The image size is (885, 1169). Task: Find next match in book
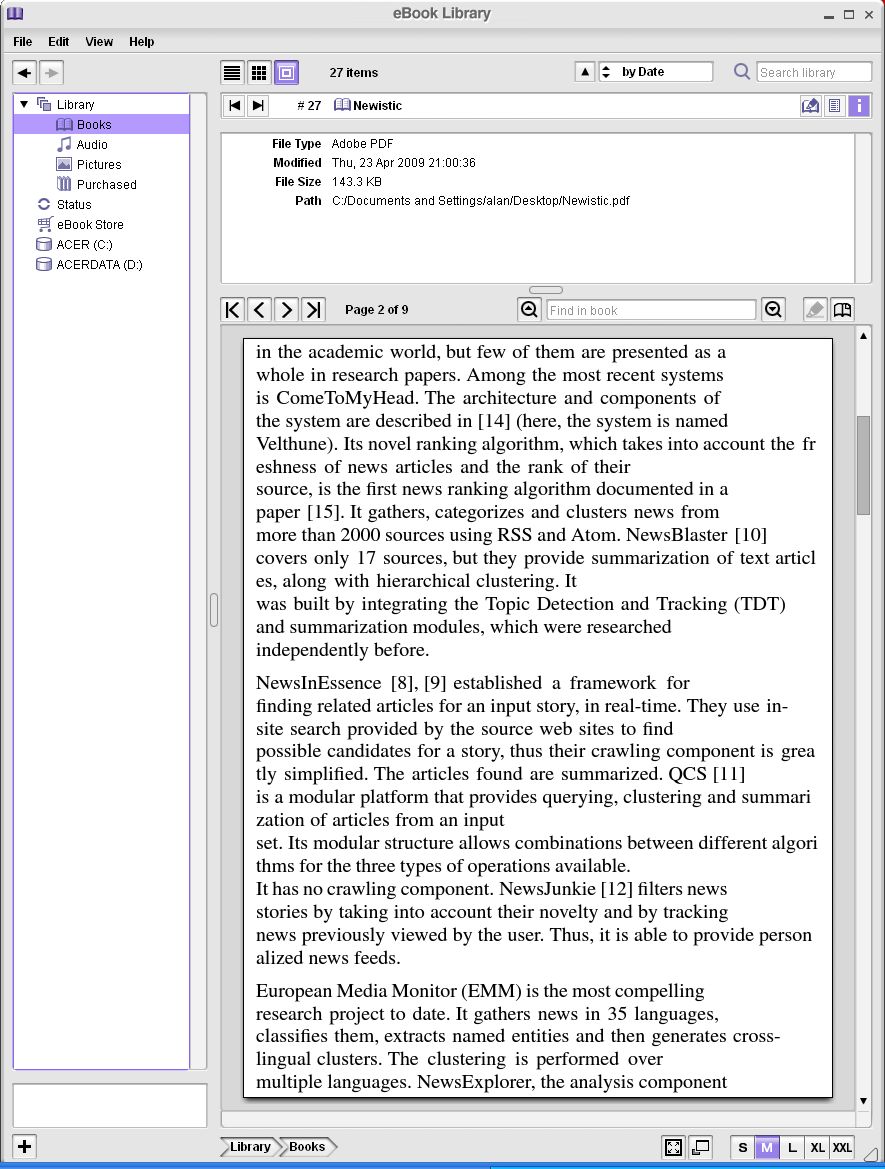(x=773, y=309)
